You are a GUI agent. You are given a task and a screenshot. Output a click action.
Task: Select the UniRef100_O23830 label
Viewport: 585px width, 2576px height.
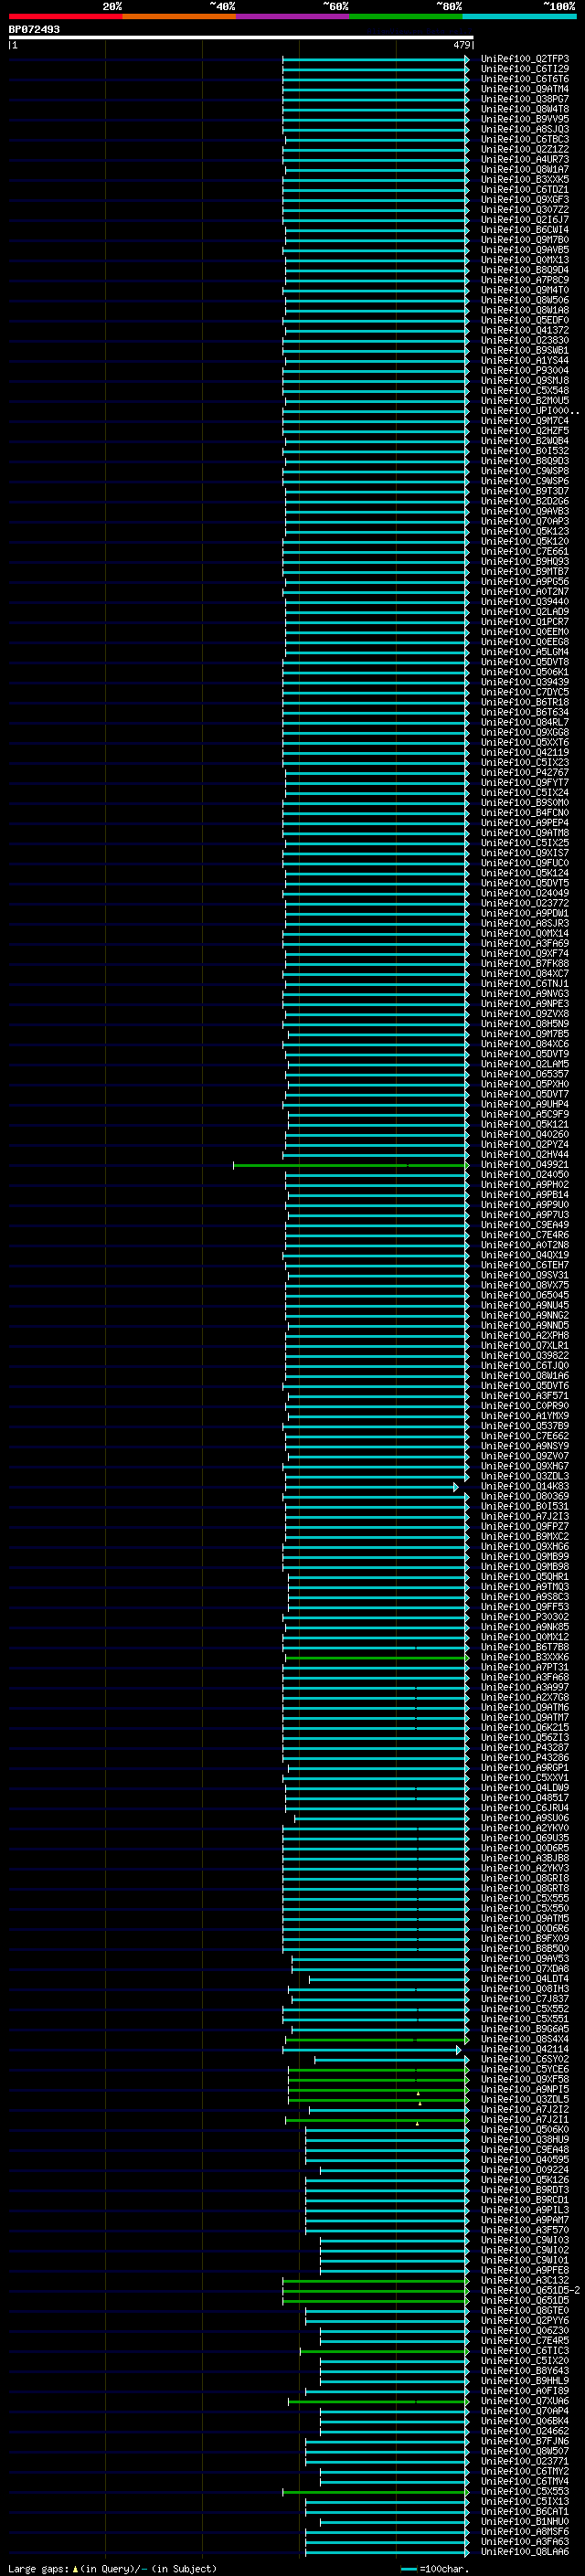click(x=524, y=340)
